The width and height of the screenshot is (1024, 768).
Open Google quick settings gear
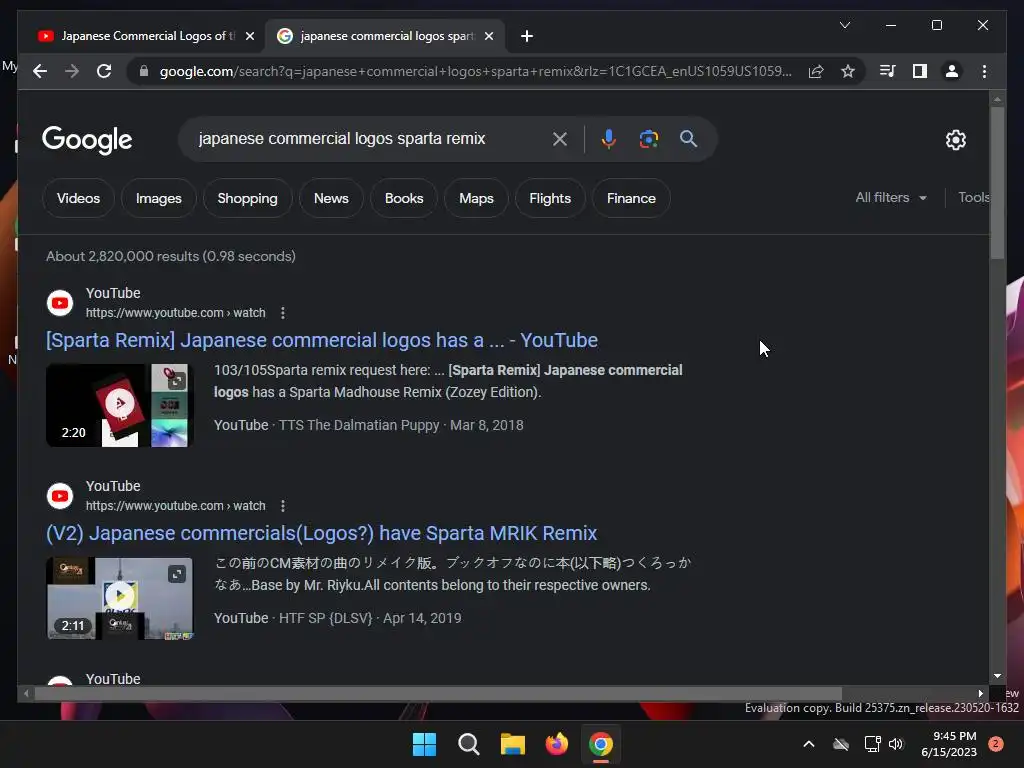point(955,140)
